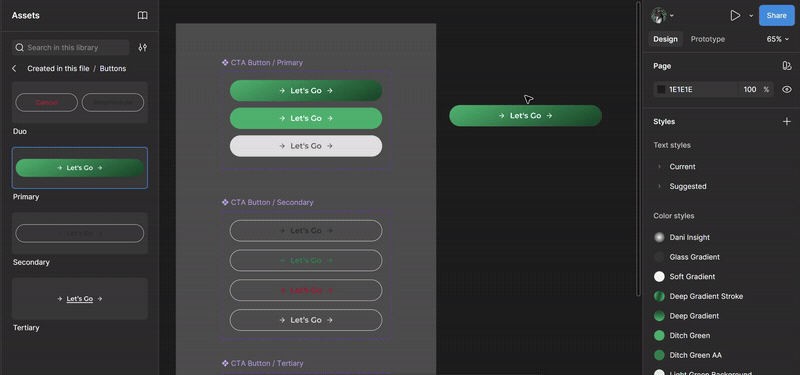Open the user avatar dropdown
The image size is (800, 375).
pos(663,15)
